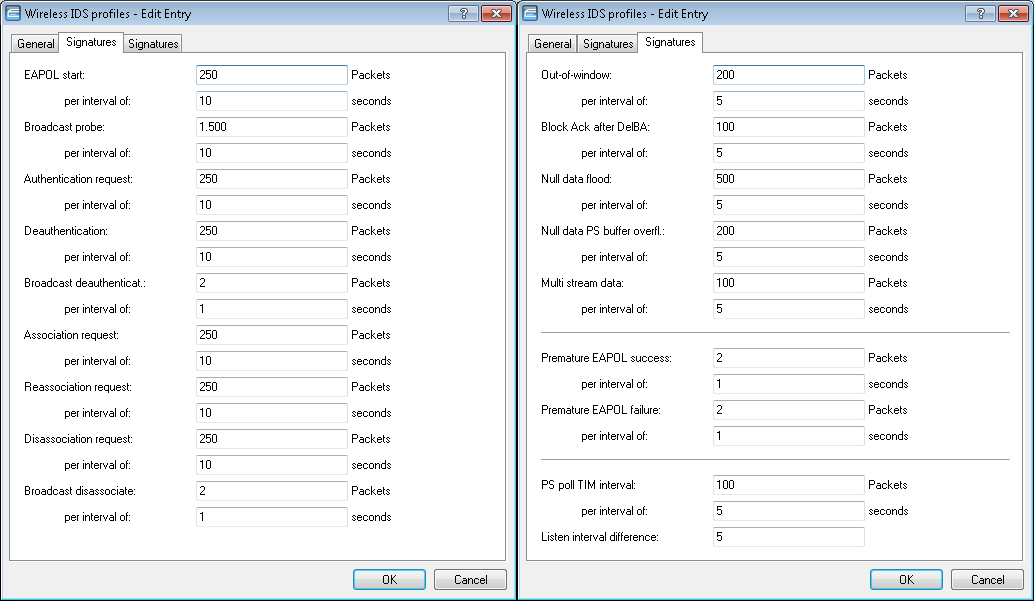Viewport: 1034px width, 601px height.
Task: Click the help button in the right dialog
Action: point(979,13)
